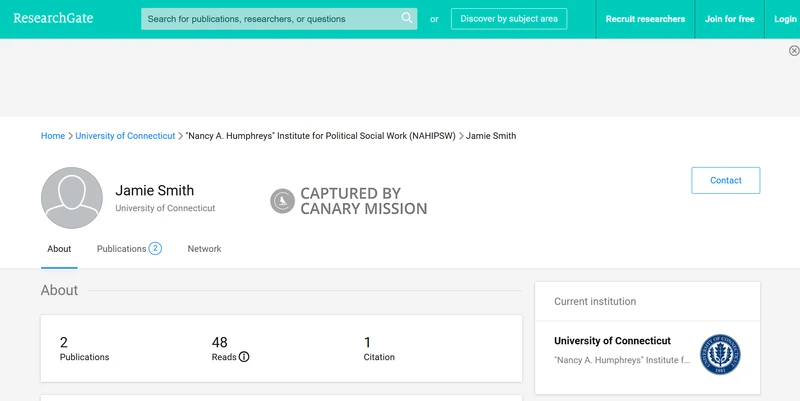Click Jamie Smith's profile avatar

(72, 198)
